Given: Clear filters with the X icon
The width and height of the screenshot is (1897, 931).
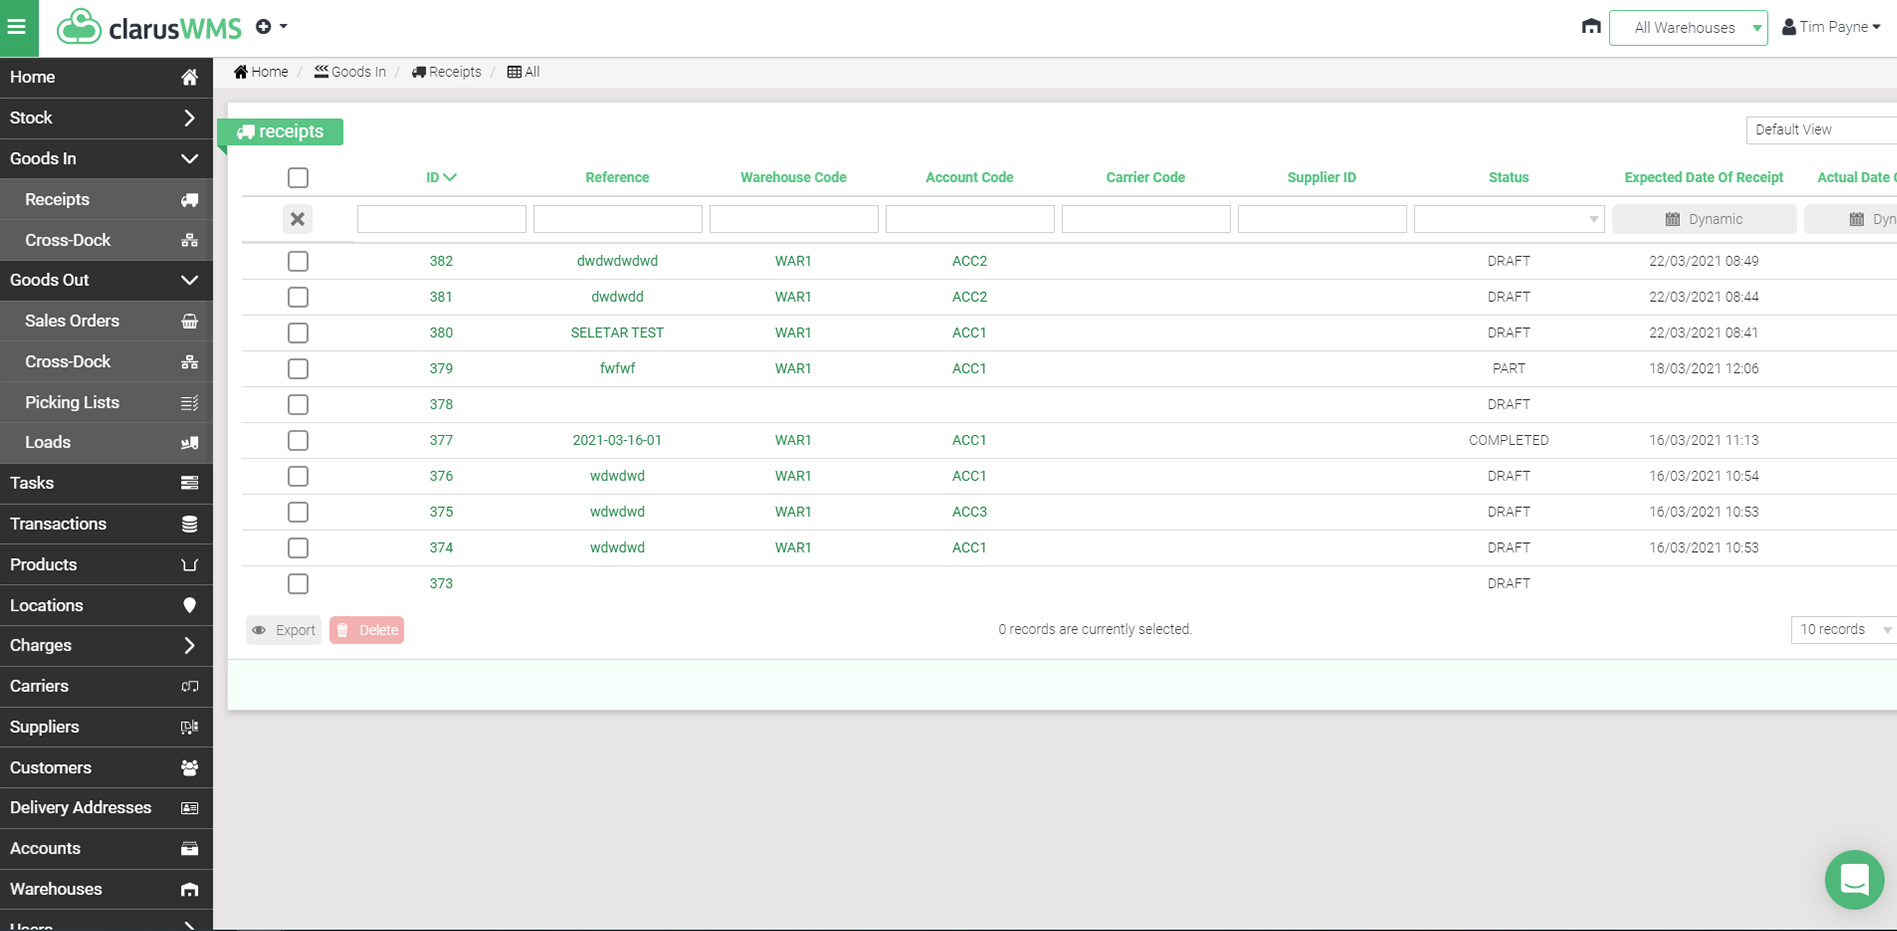Looking at the screenshot, I should pyautogui.click(x=297, y=219).
